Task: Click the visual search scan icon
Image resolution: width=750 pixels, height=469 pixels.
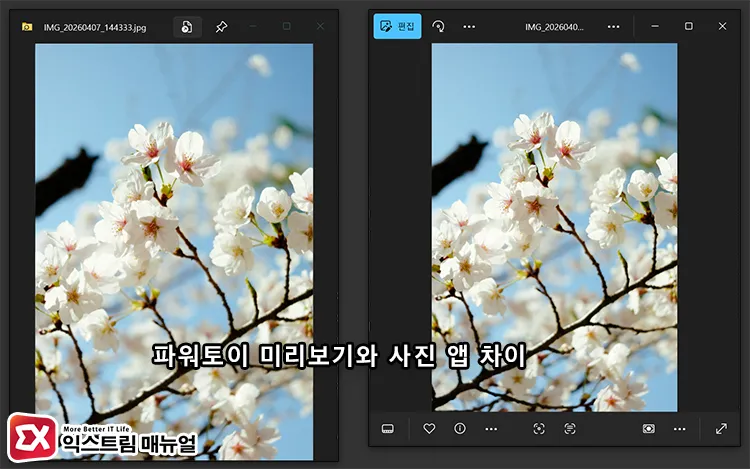Action: coord(539,429)
